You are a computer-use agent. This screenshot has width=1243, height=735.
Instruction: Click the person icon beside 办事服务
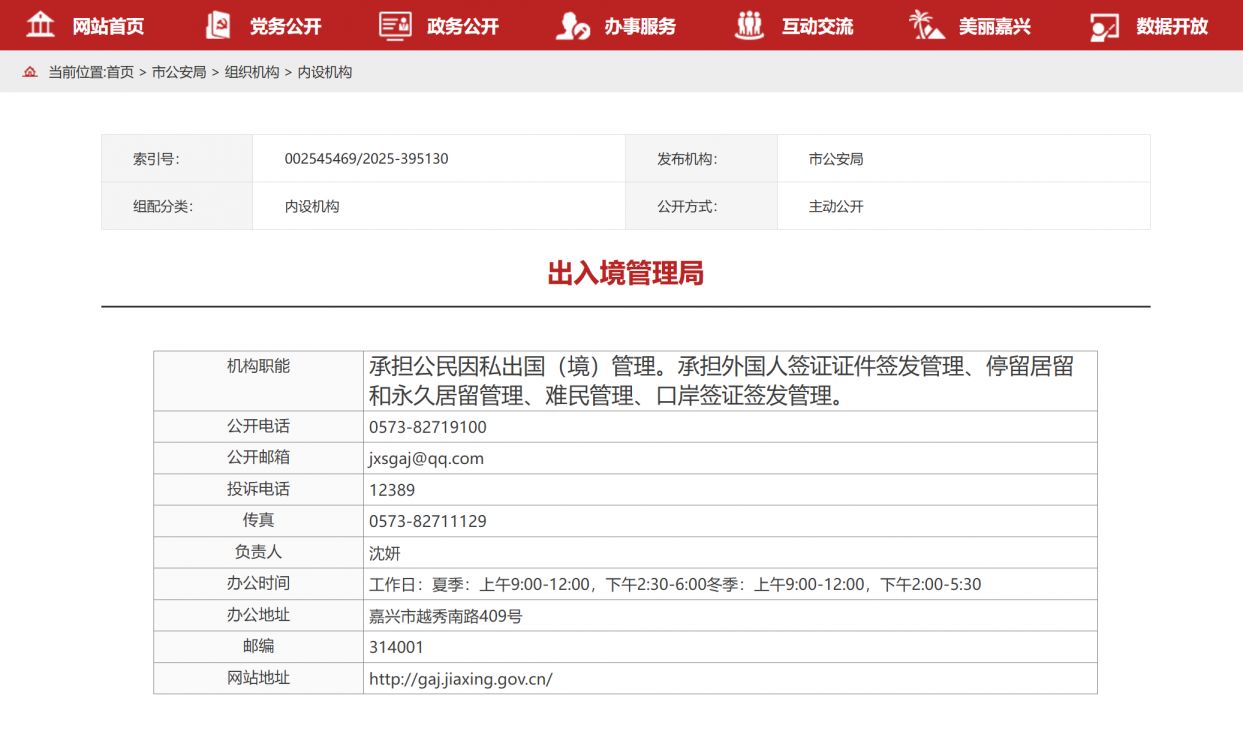pos(572,25)
